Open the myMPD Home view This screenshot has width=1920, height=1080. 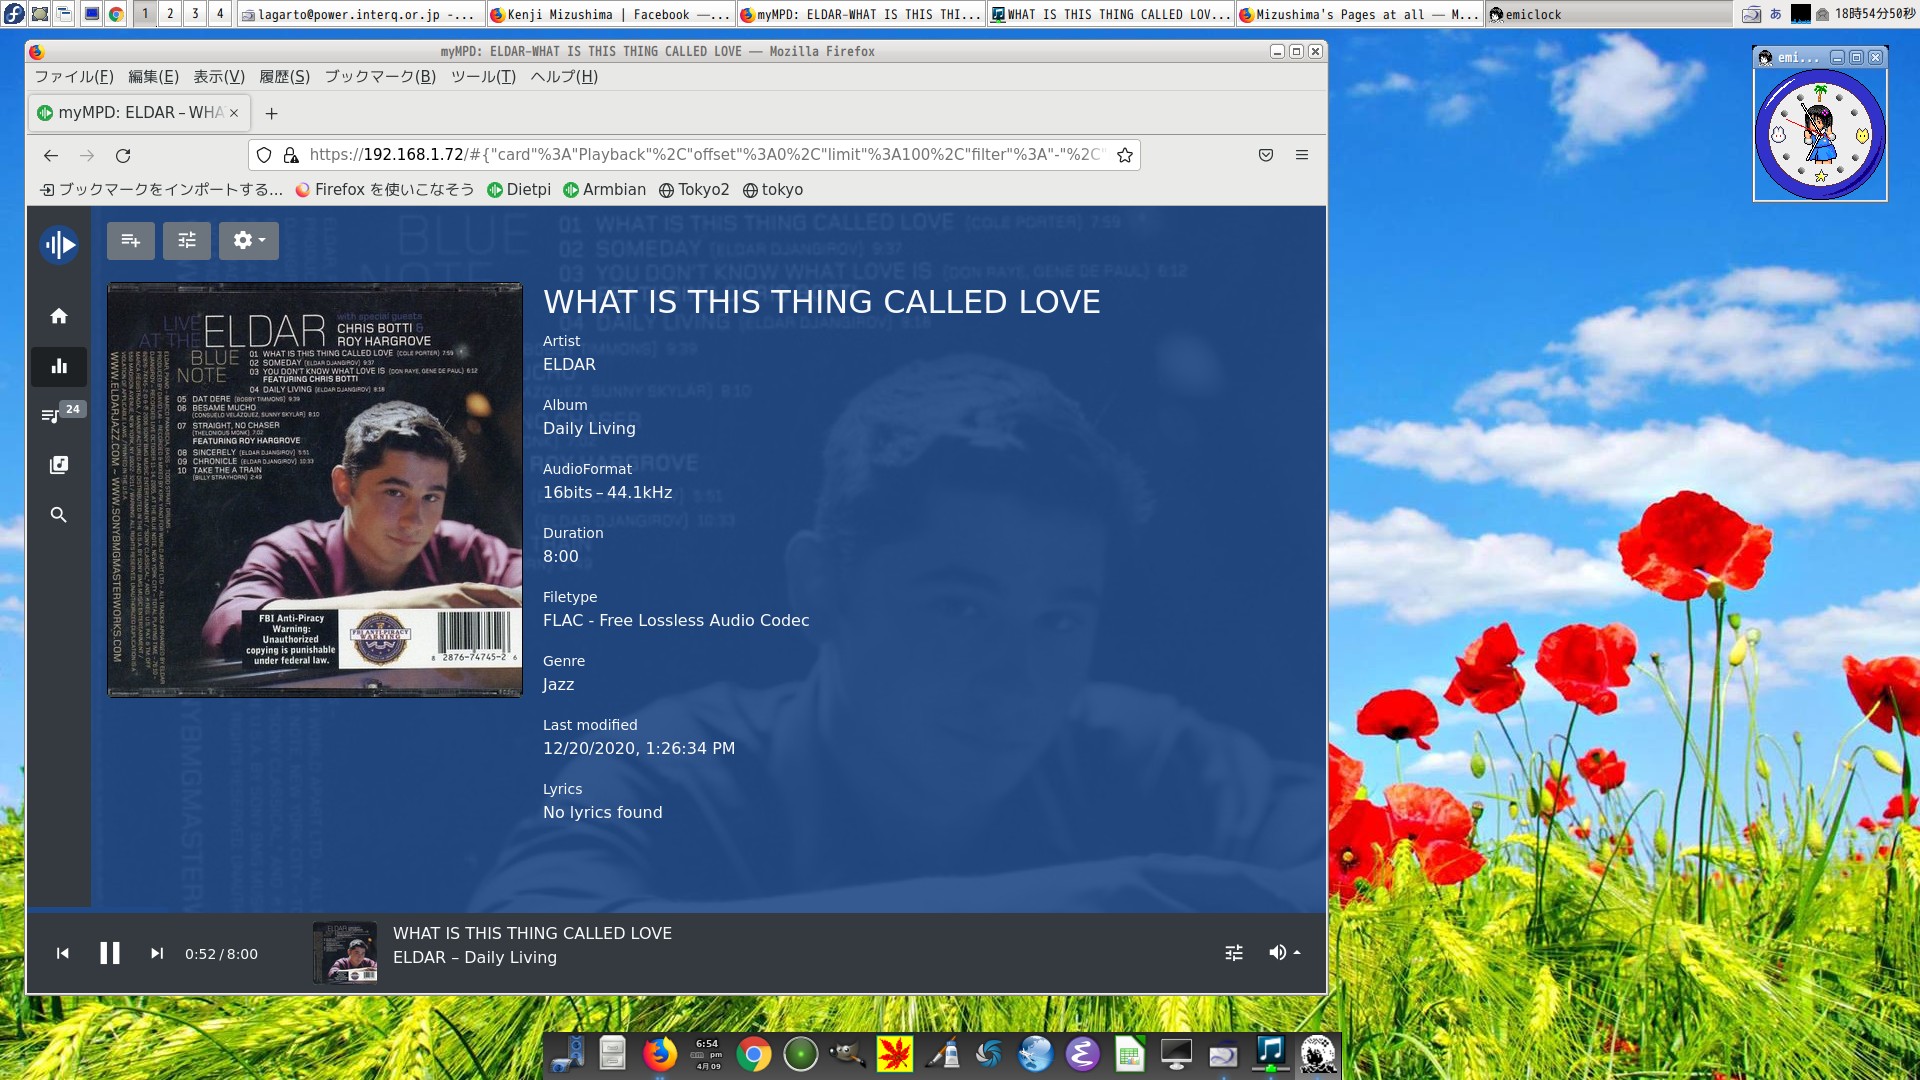point(59,316)
